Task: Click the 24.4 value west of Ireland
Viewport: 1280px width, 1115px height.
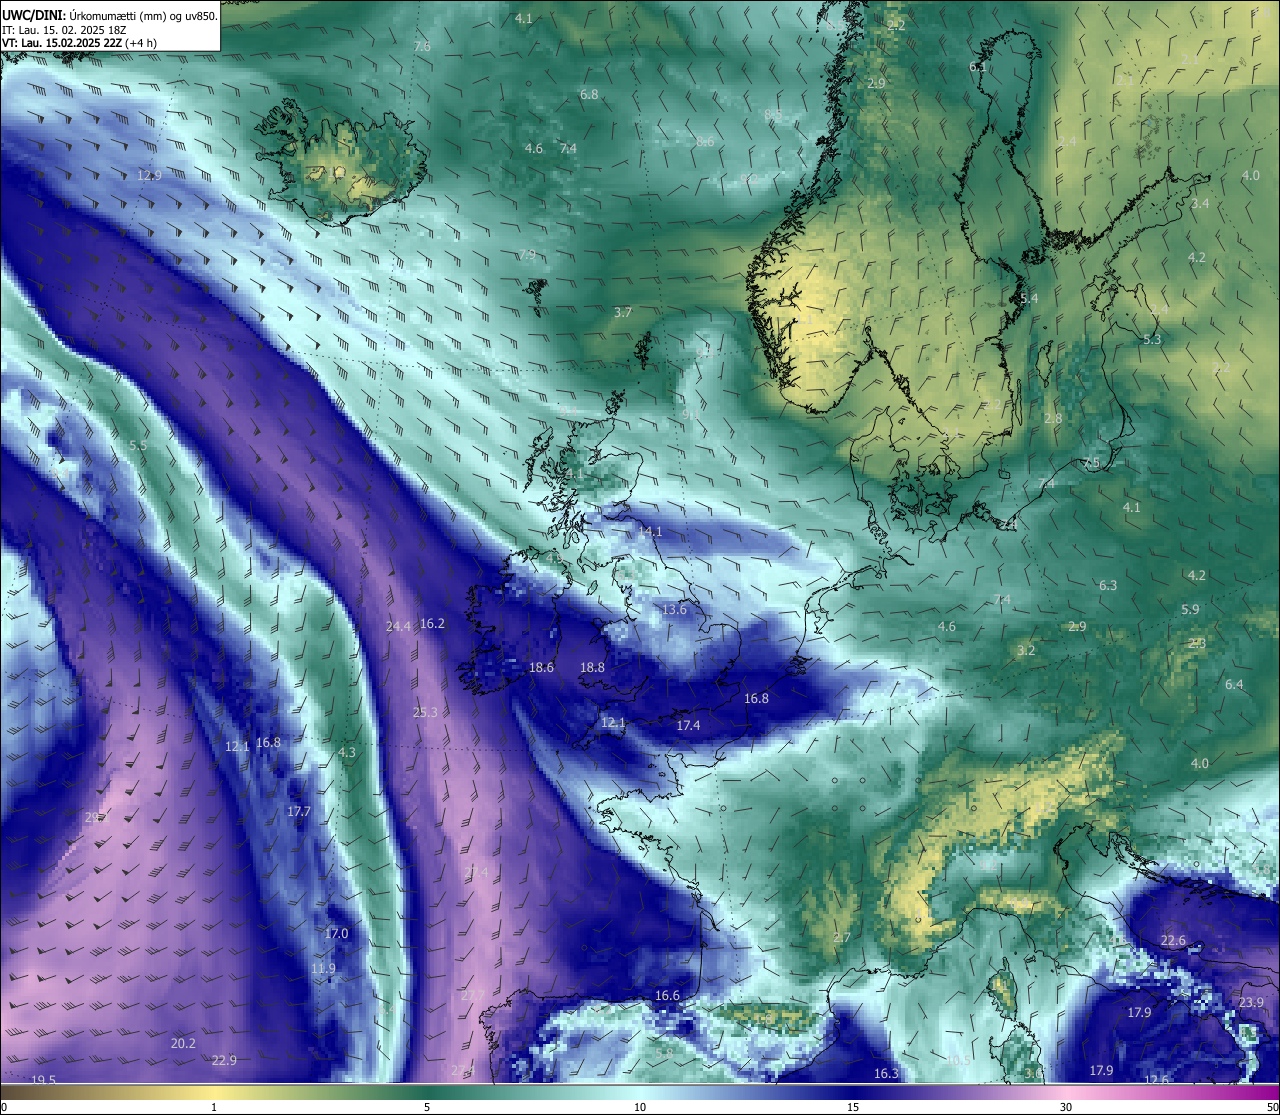Action: point(398,627)
